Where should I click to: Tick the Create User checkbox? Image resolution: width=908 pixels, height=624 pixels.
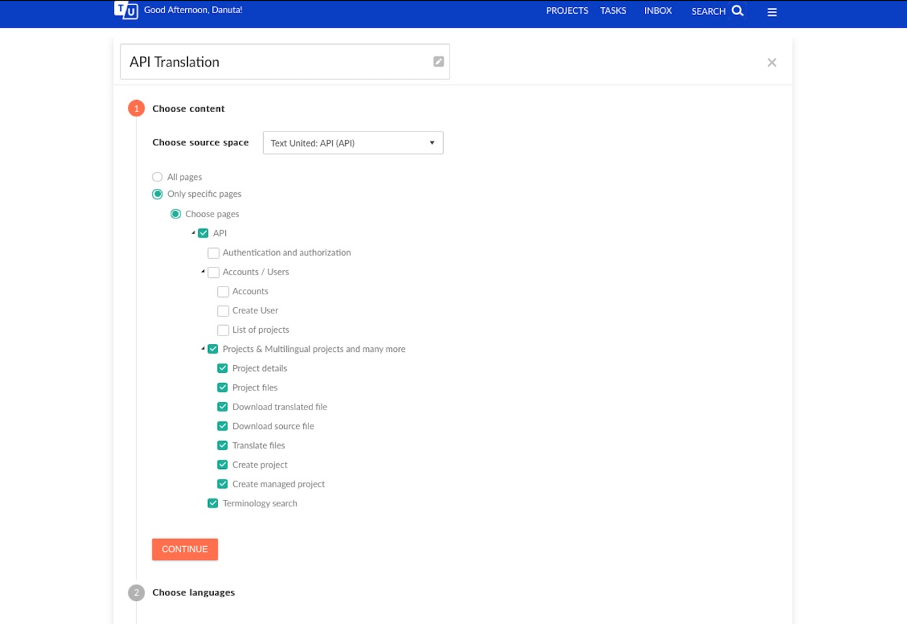coord(222,311)
